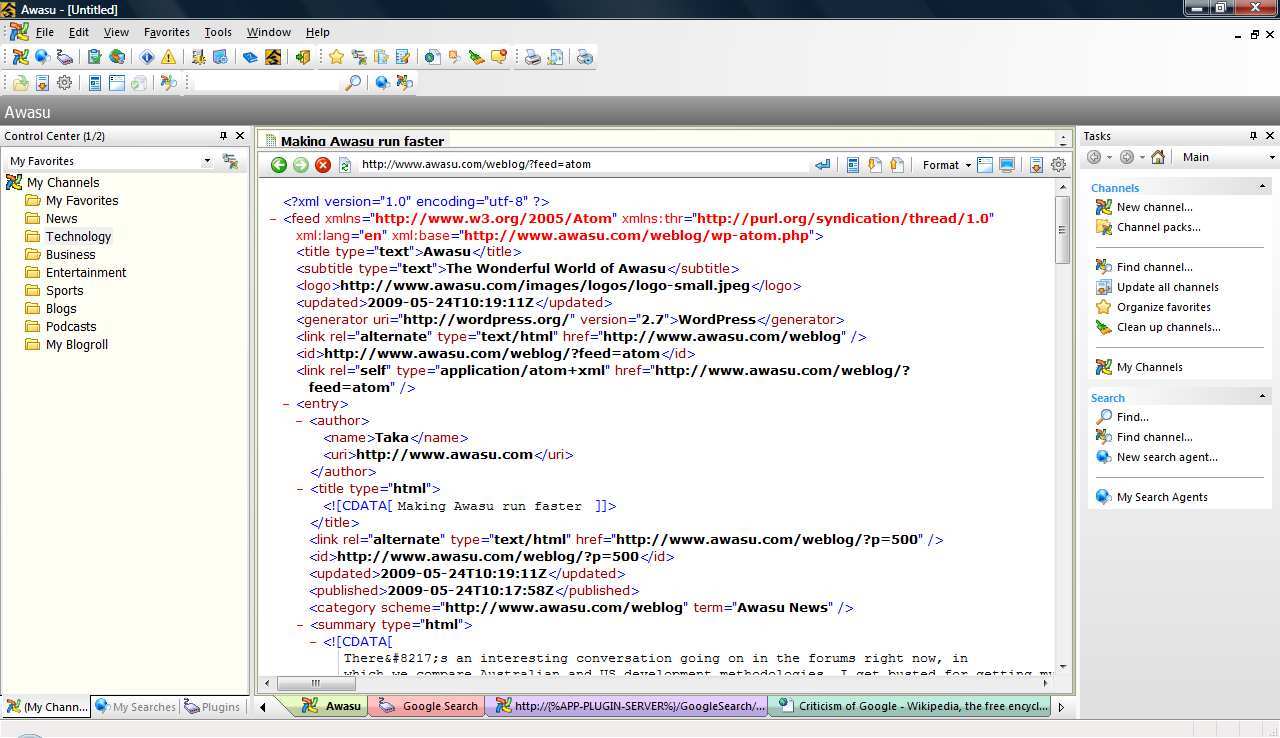This screenshot has width=1280, height=738.
Task: Click the broom cleanup icon in the toolbar
Action: coord(476,57)
